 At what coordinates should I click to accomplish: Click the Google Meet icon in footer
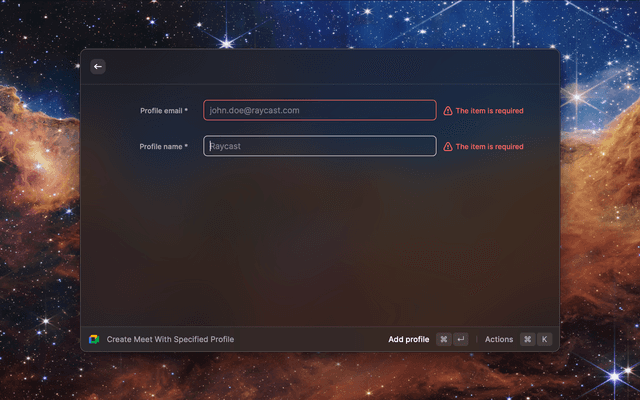coord(94,339)
